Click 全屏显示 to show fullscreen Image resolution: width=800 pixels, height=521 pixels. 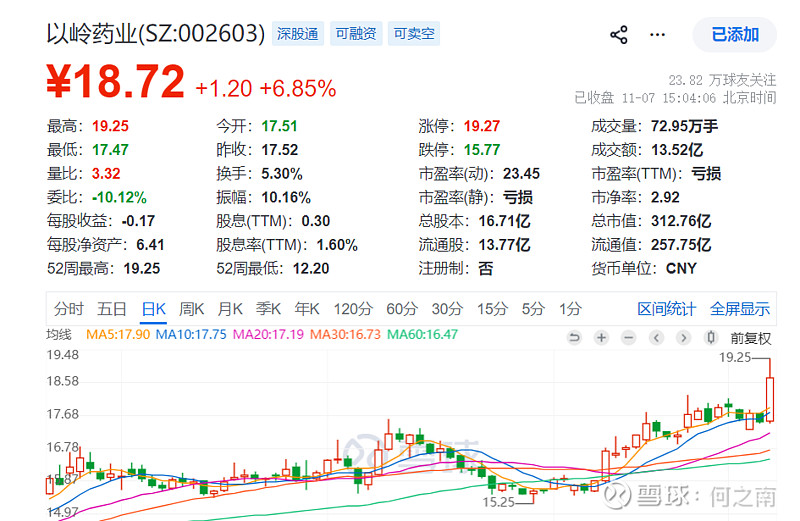pos(740,309)
